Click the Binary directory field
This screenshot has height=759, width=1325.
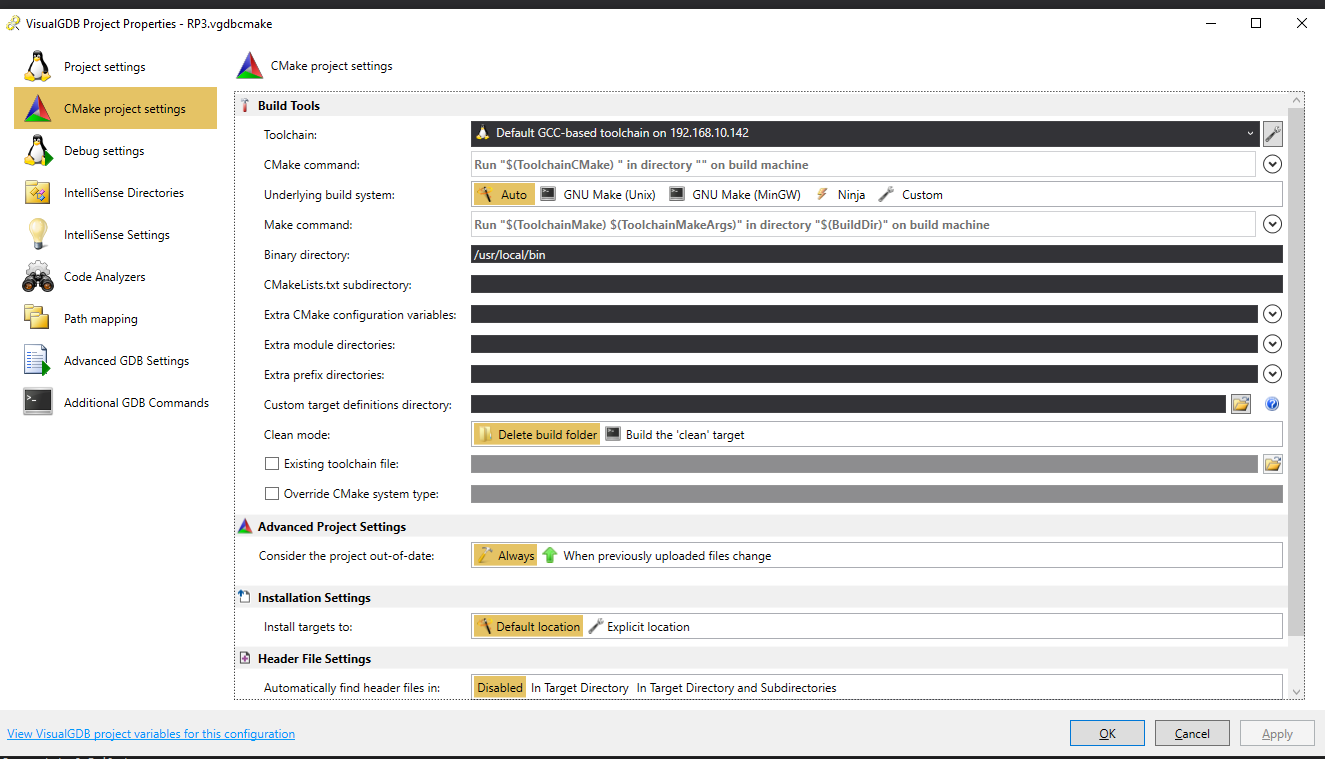point(876,255)
